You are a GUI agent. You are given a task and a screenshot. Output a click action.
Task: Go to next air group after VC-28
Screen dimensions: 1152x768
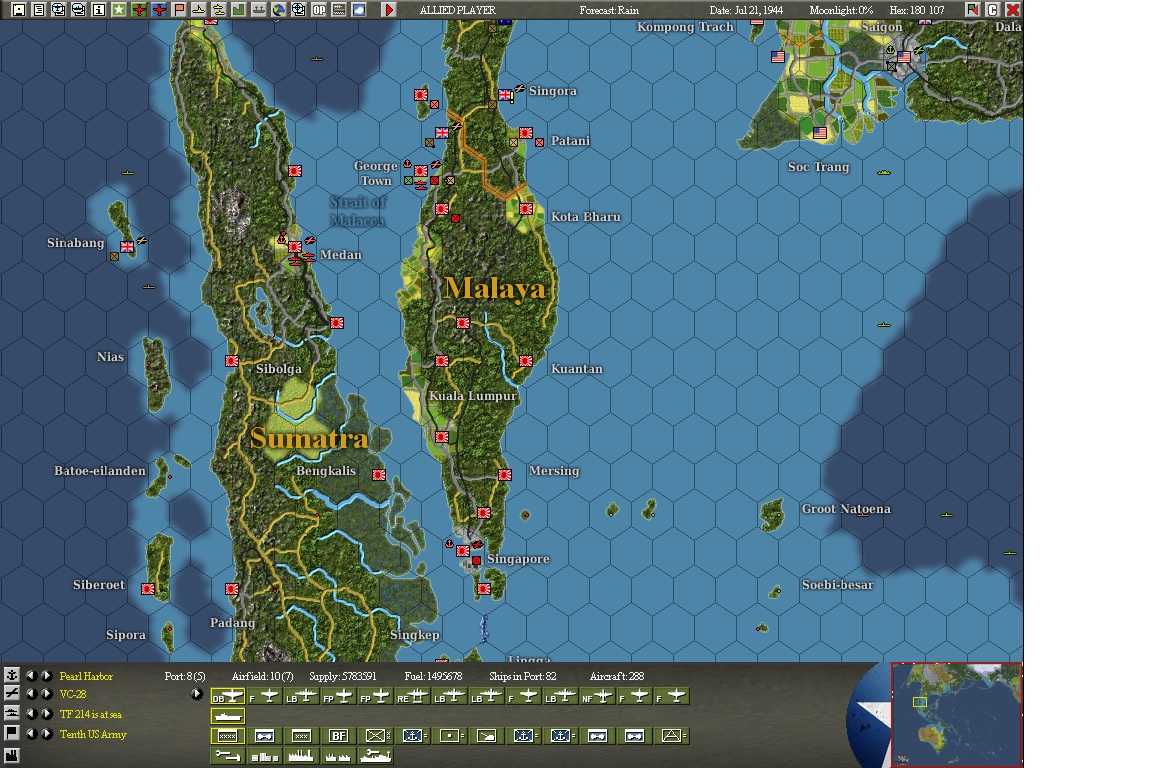click(46, 694)
